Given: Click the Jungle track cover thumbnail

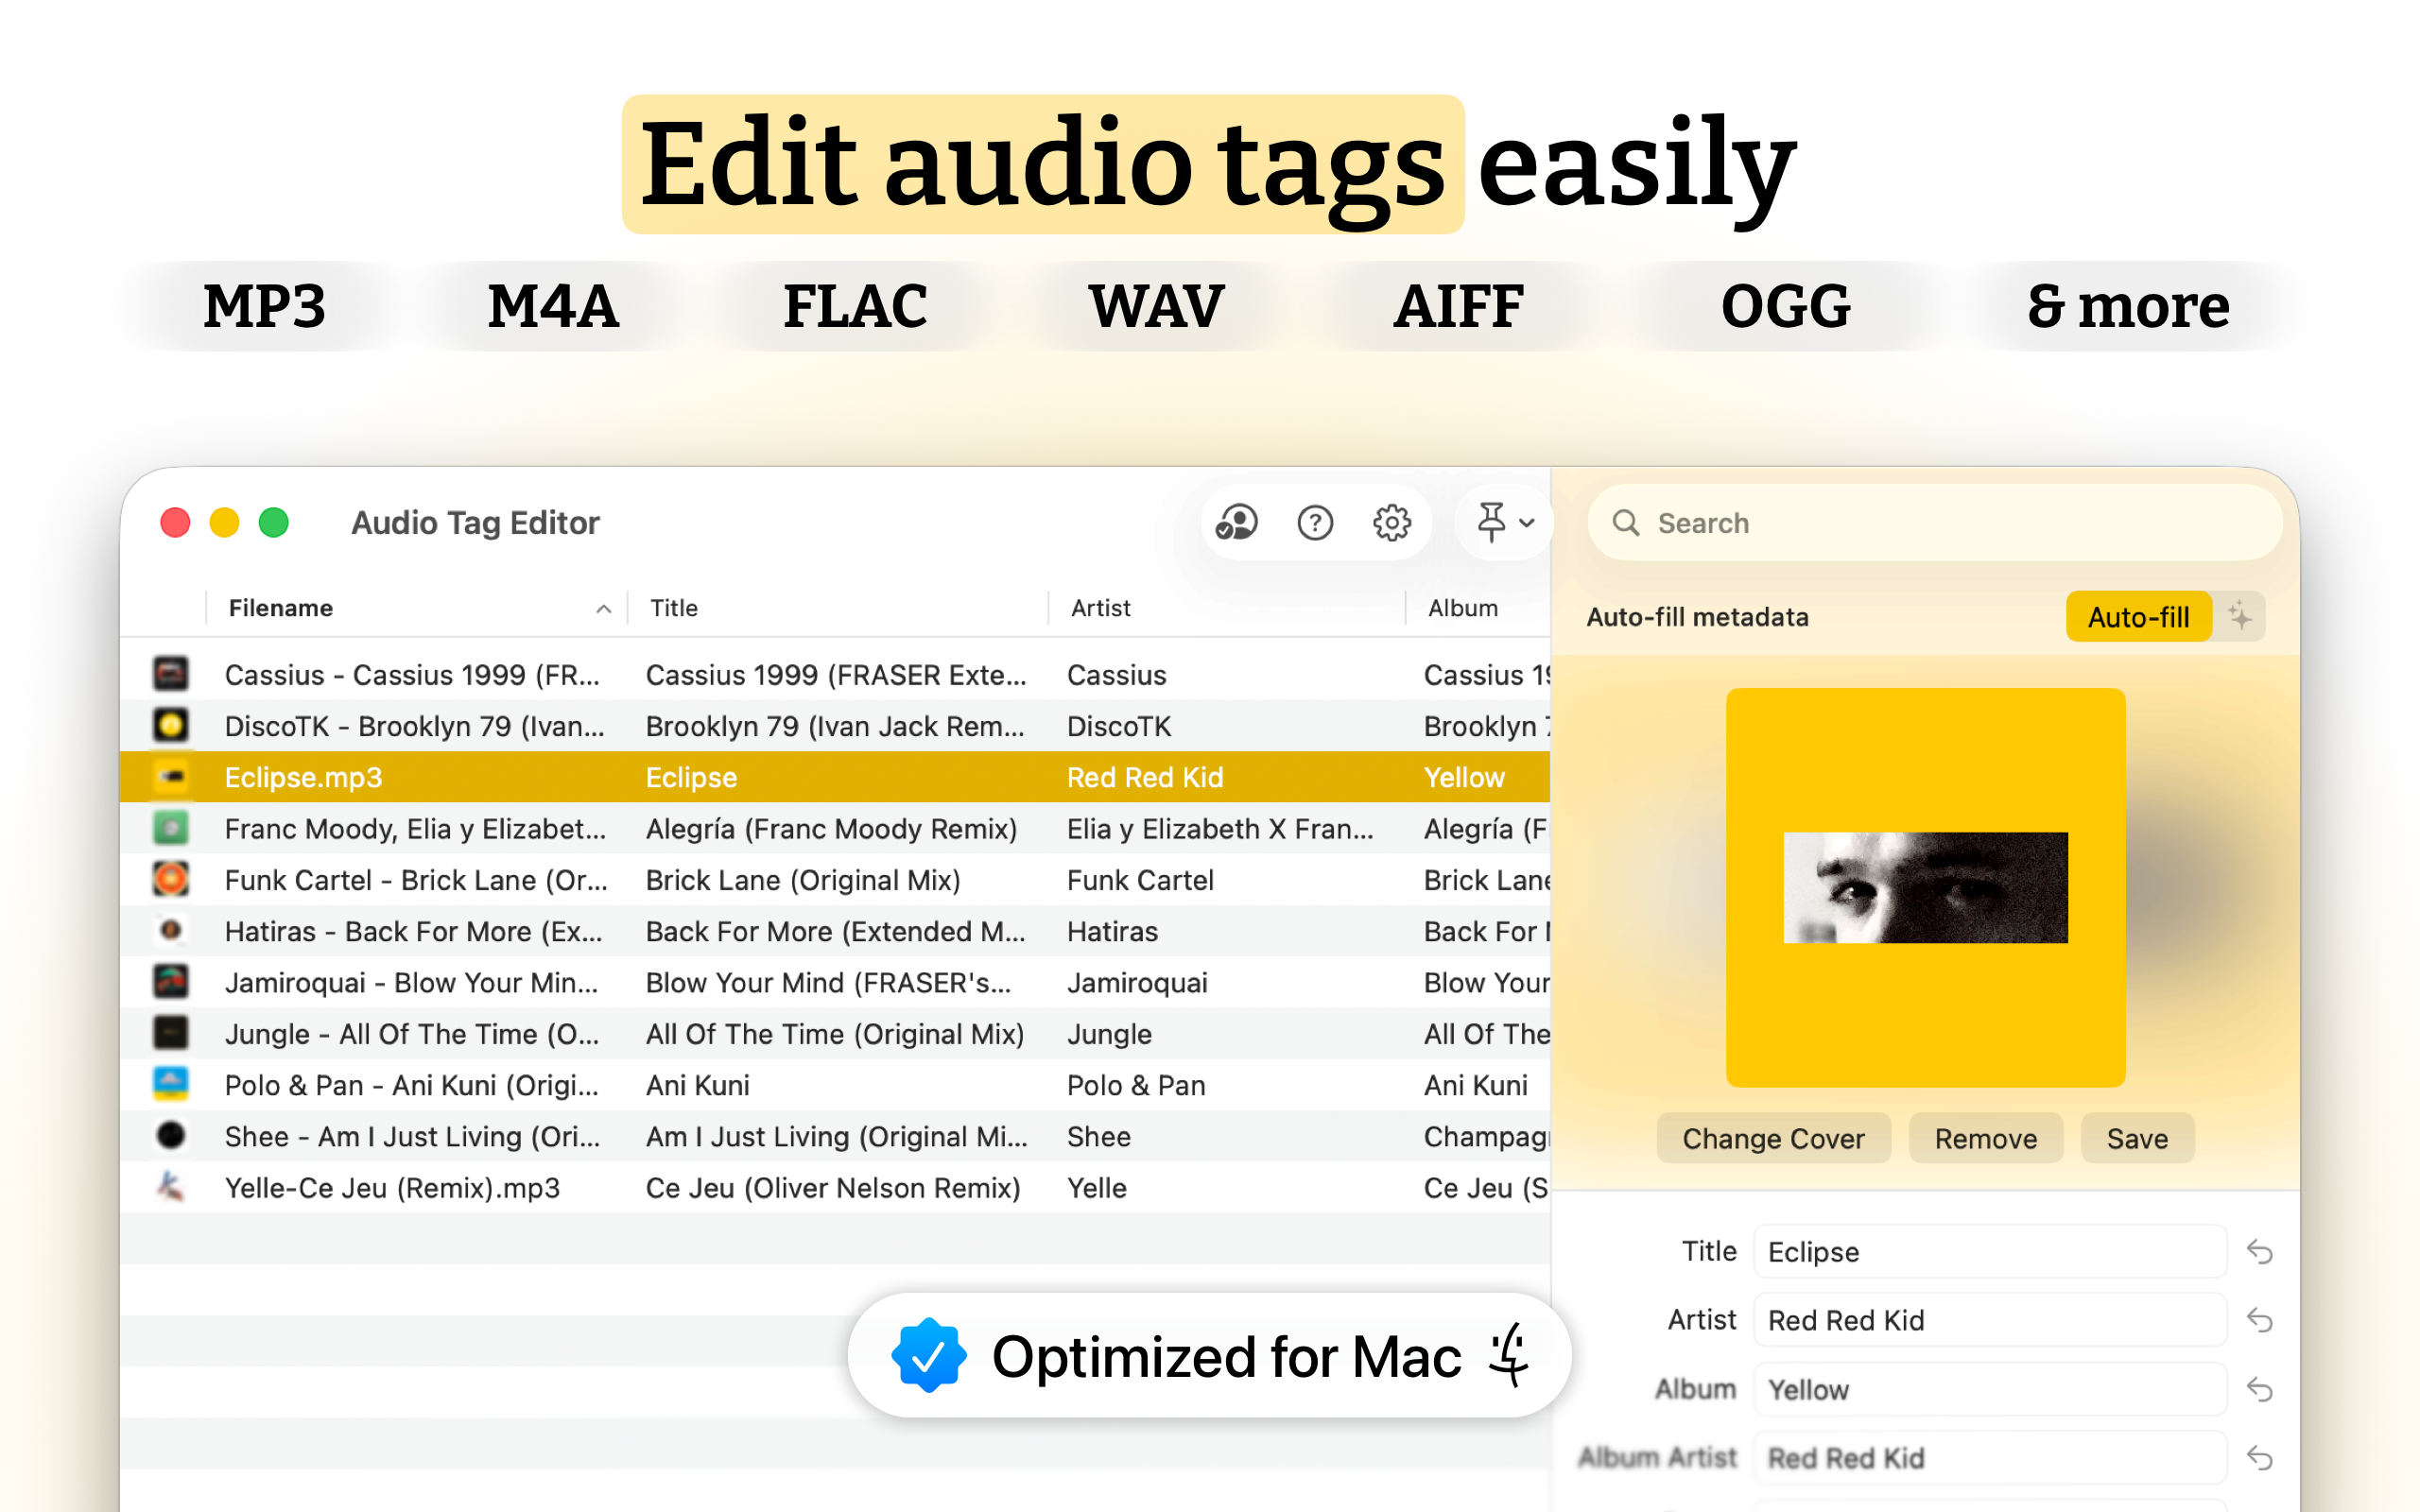Looking at the screenshot, I should (x=171, y=1033).
